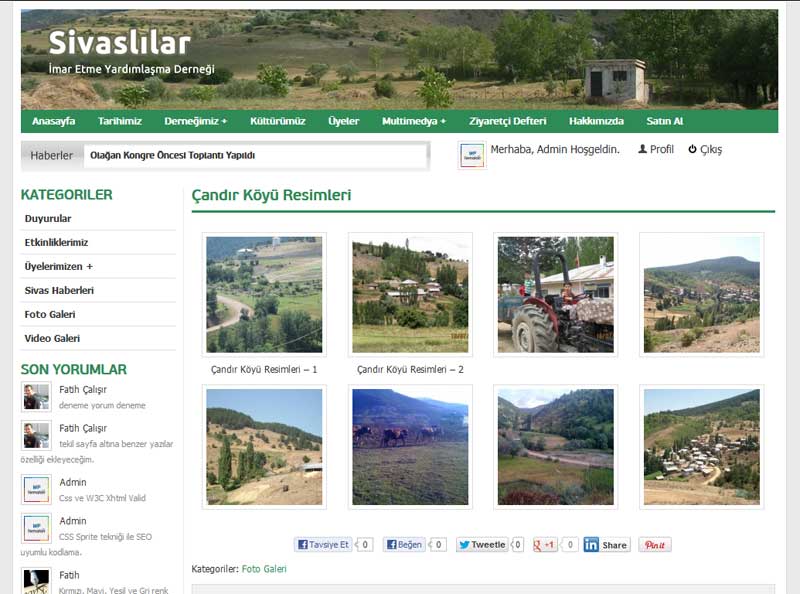This screenshot has height=594, width=800.
Task: Click the Facebook Tavsiye Et button
Action: [323, 544]
